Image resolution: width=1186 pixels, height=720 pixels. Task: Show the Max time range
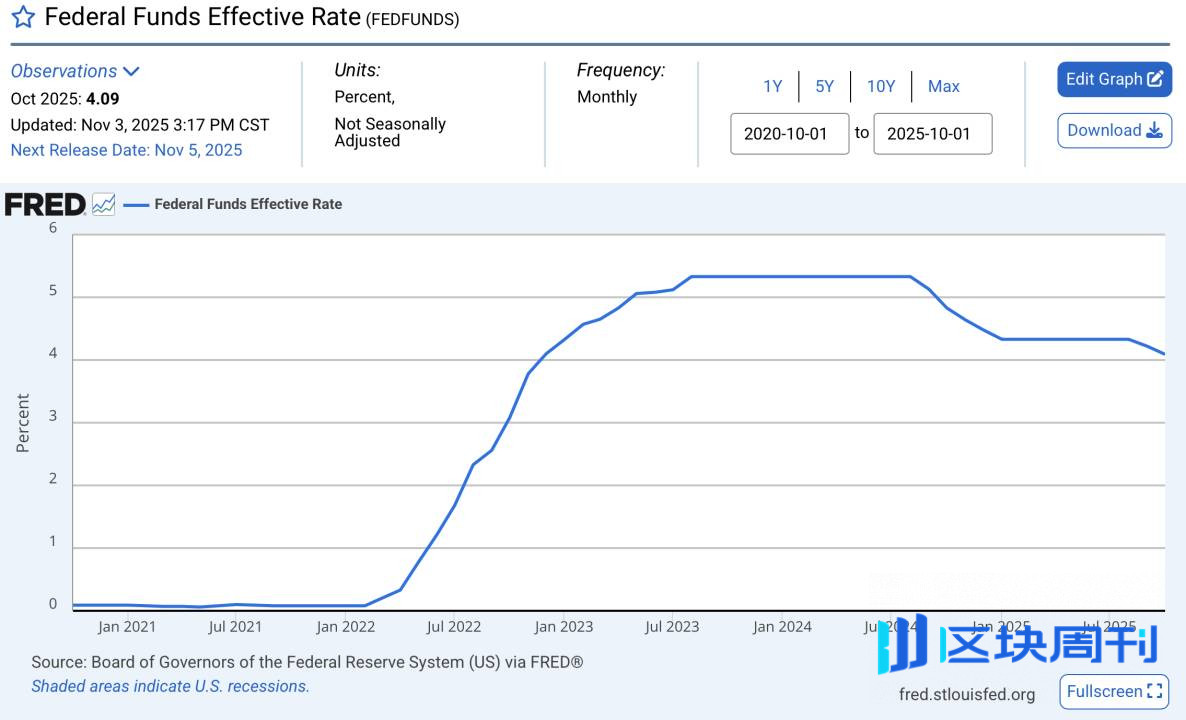pyautogui.click(x=943, y=86)
